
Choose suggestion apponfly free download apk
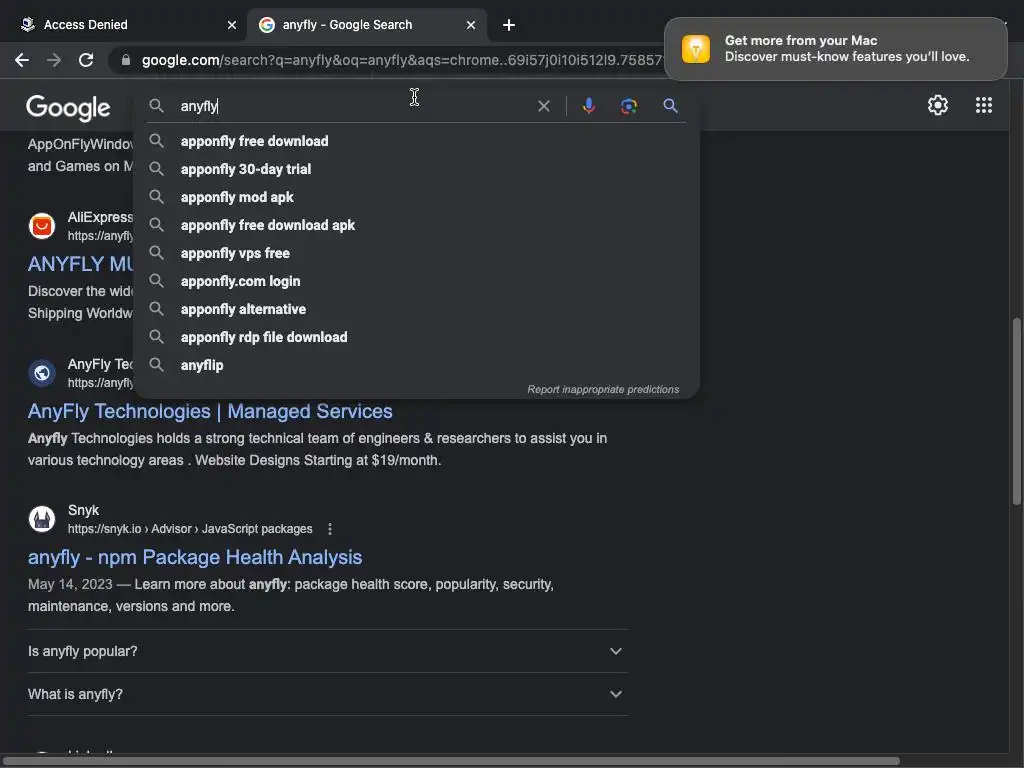click(x=416, y=225)
